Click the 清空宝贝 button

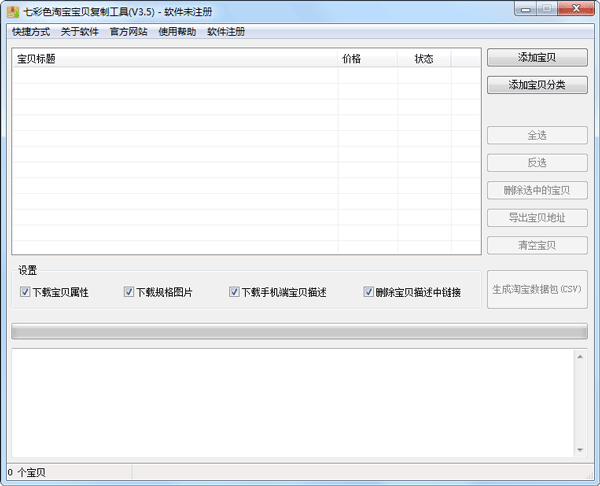tap(537, 245)
